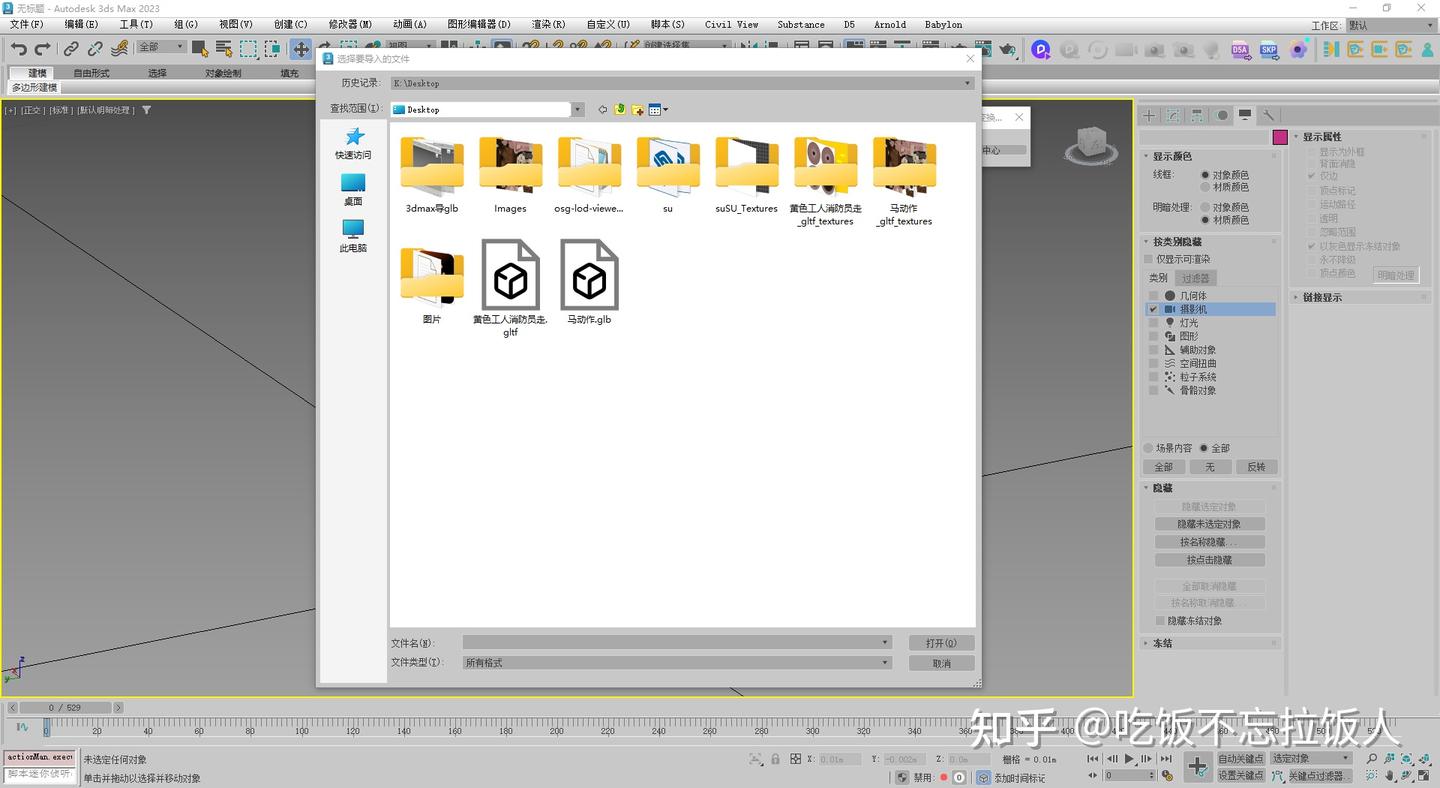The height and width of the screenshot is (788, 1440).
Task: Open the Babylon menu
Action: [x=943, y=24]
